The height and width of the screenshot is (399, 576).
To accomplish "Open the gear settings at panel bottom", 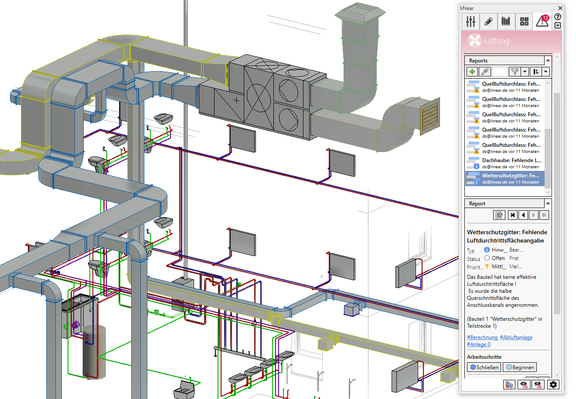I will [x=553, y=385].
